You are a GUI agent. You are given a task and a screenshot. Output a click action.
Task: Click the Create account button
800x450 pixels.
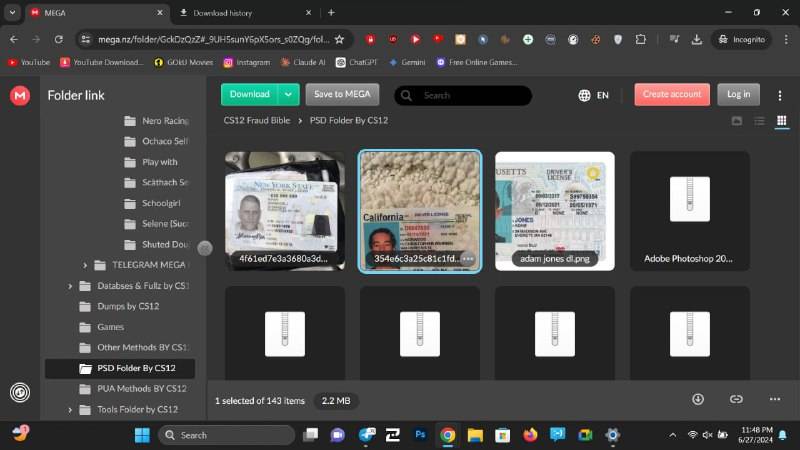(672, 94)
